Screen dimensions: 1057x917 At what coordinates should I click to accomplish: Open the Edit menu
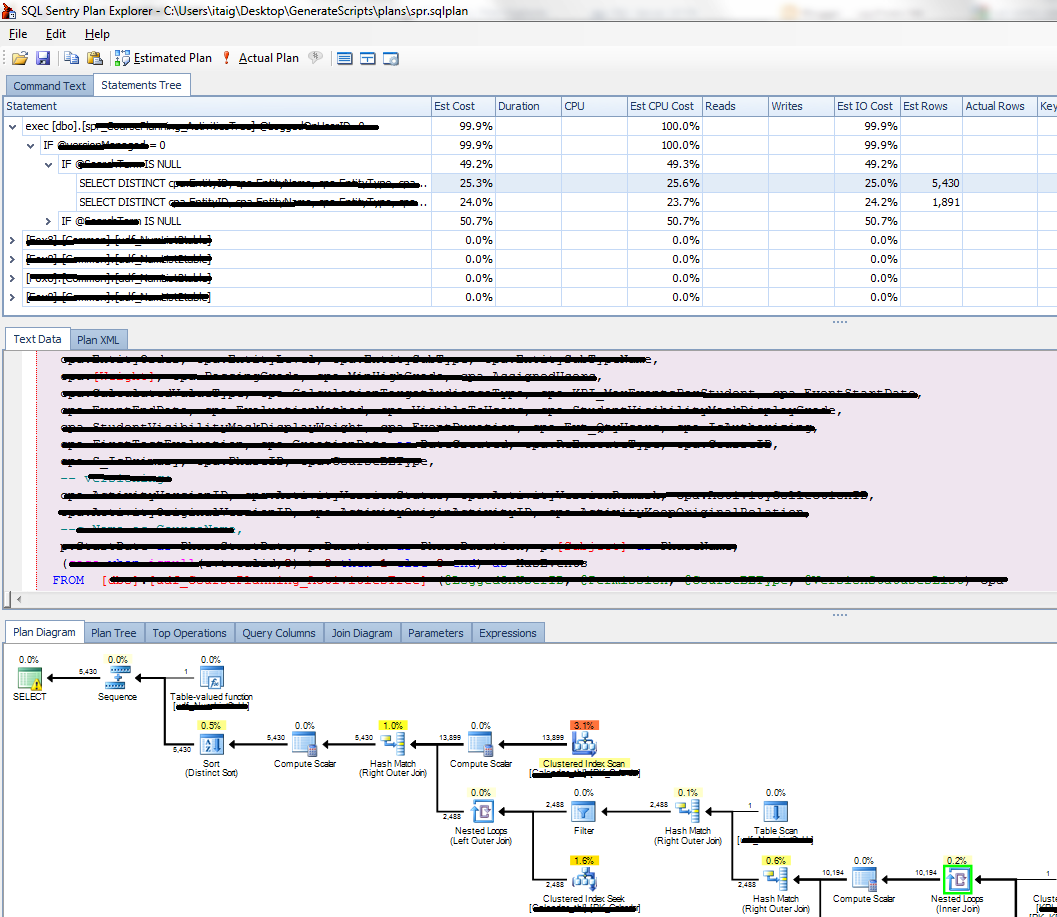(56, 34)
